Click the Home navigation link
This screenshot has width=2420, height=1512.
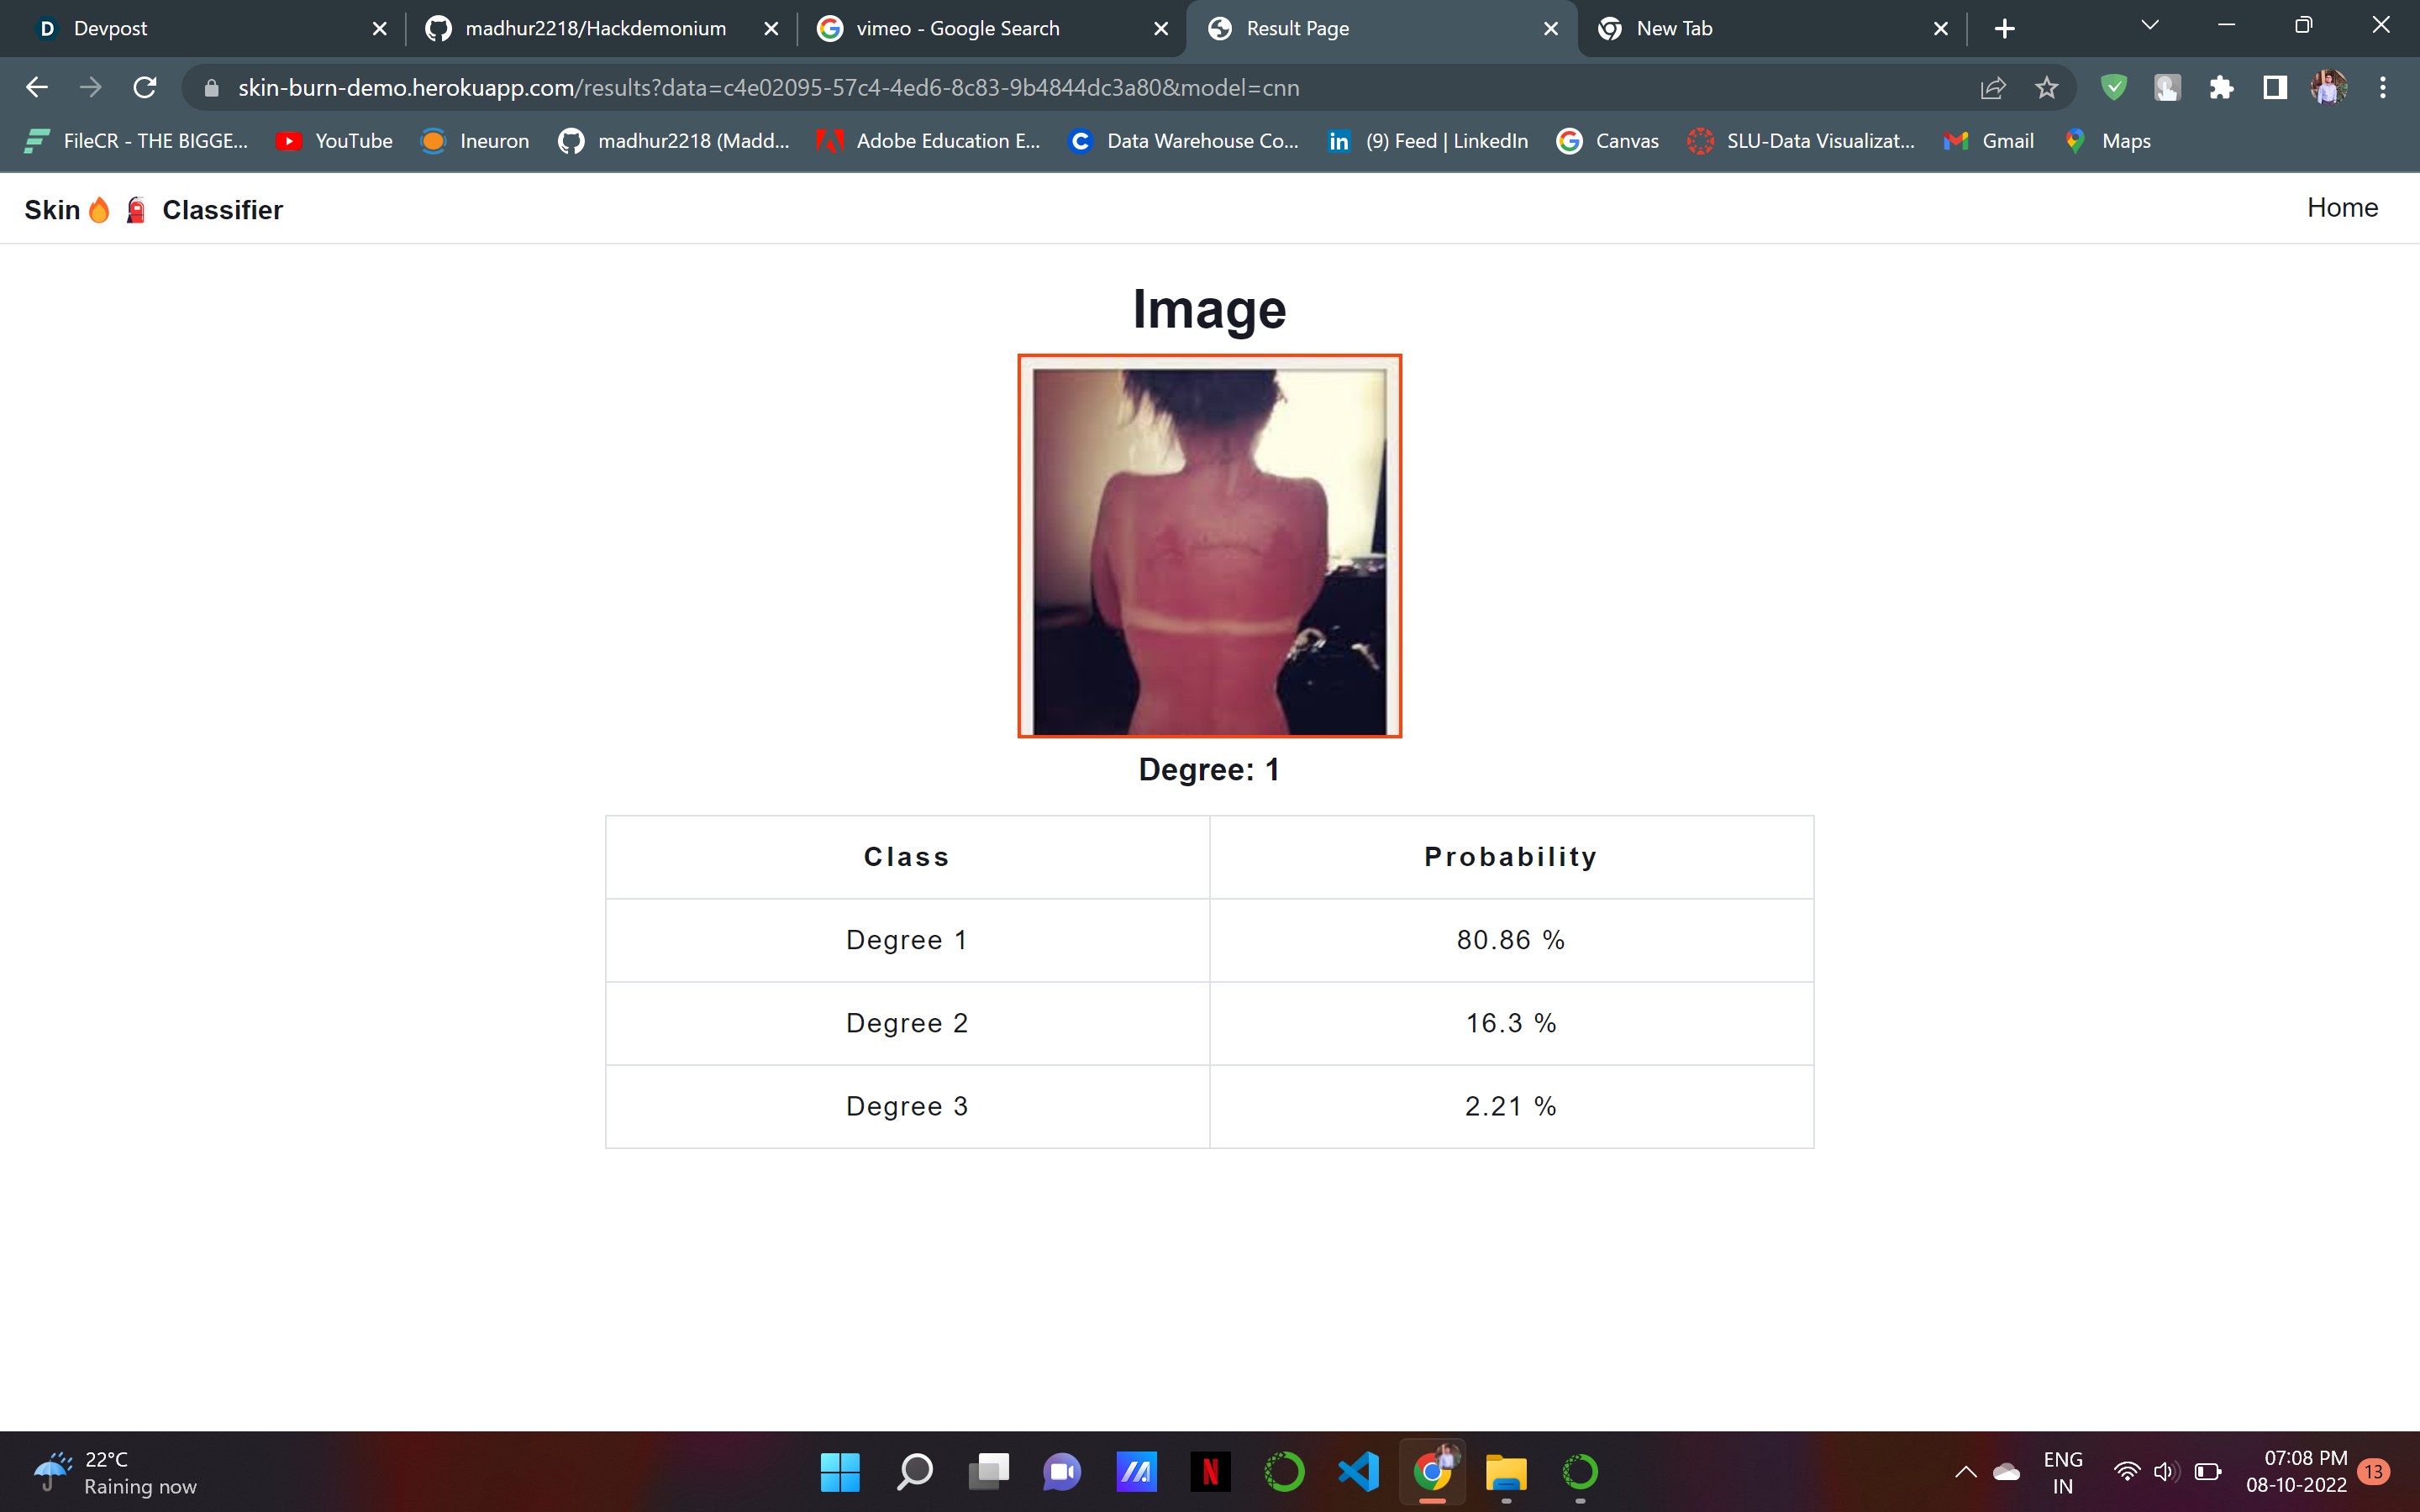pyautogui.click(x=2342, y=208)
